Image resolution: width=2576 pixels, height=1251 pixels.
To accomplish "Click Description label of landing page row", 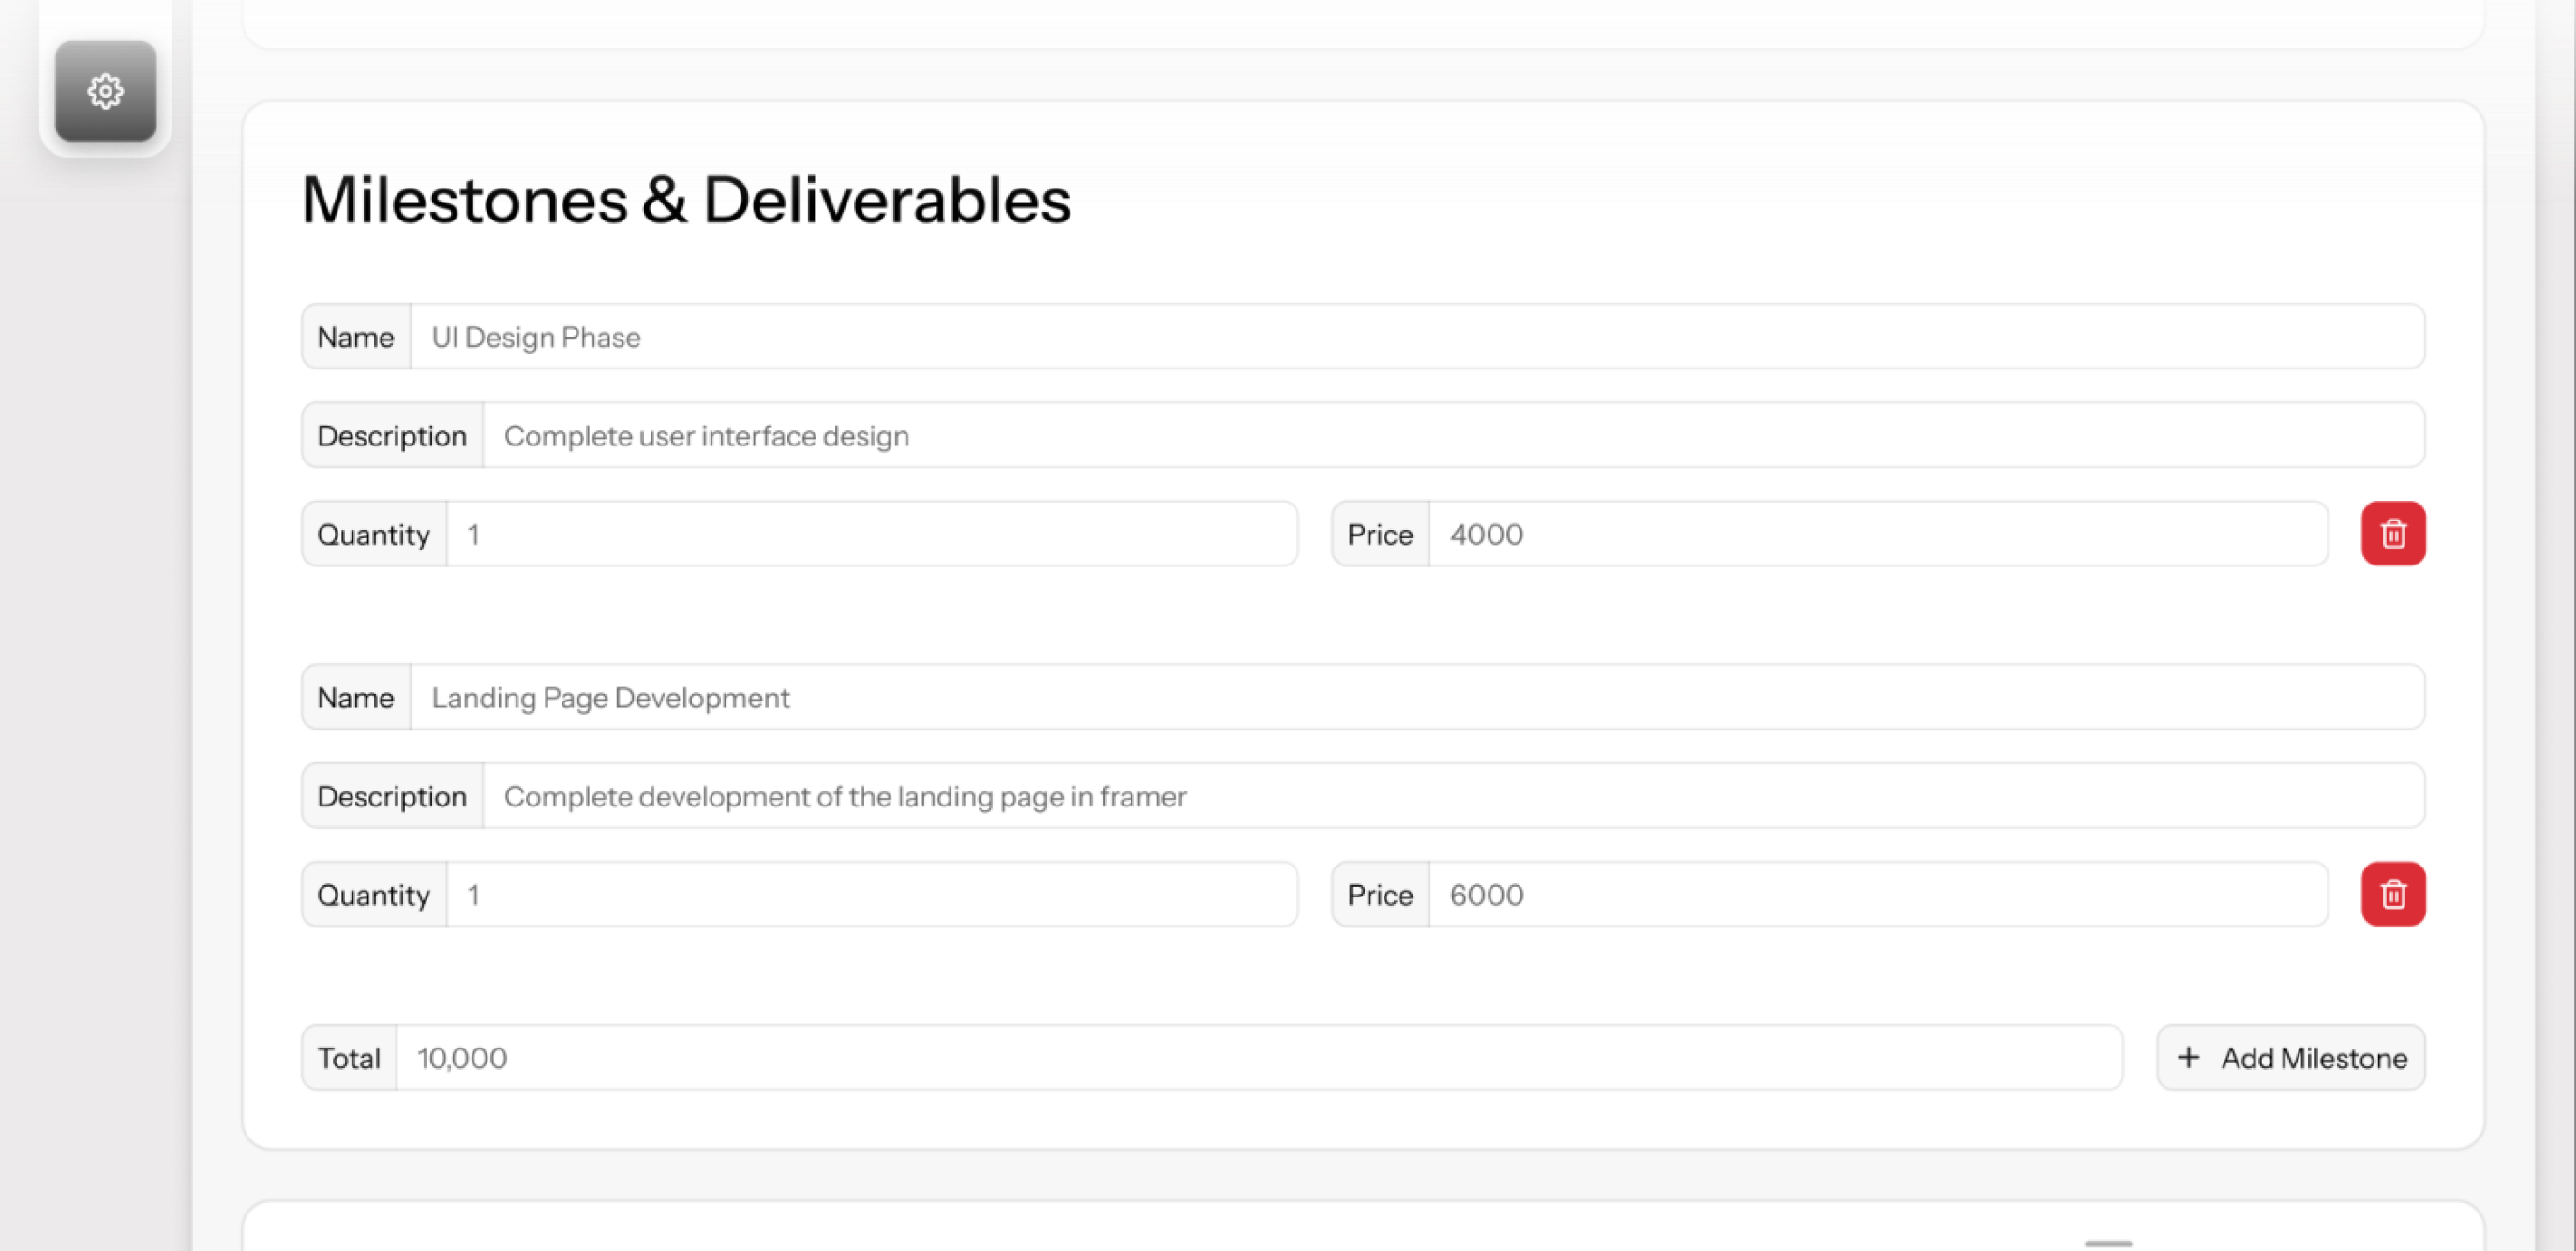I will tap(392, 797).
